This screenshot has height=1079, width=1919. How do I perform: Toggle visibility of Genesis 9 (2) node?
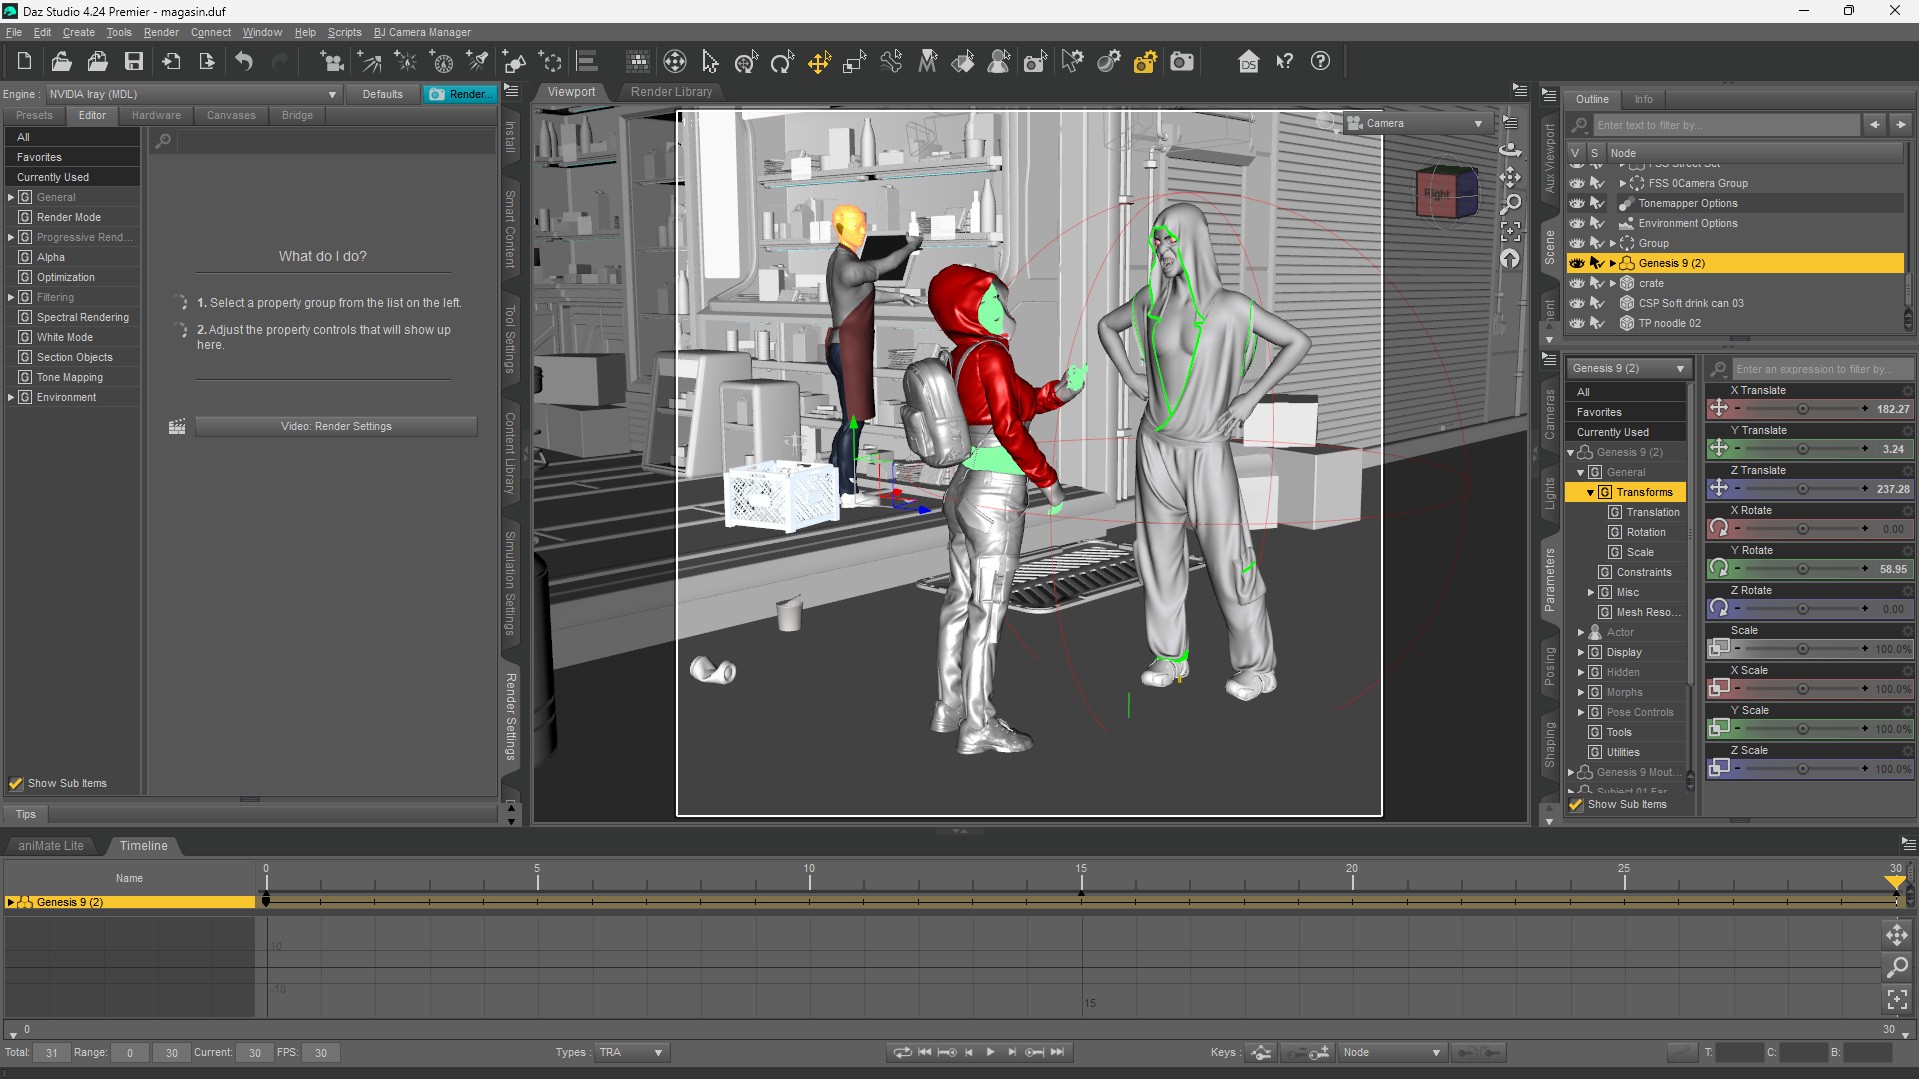(1577, 264)
